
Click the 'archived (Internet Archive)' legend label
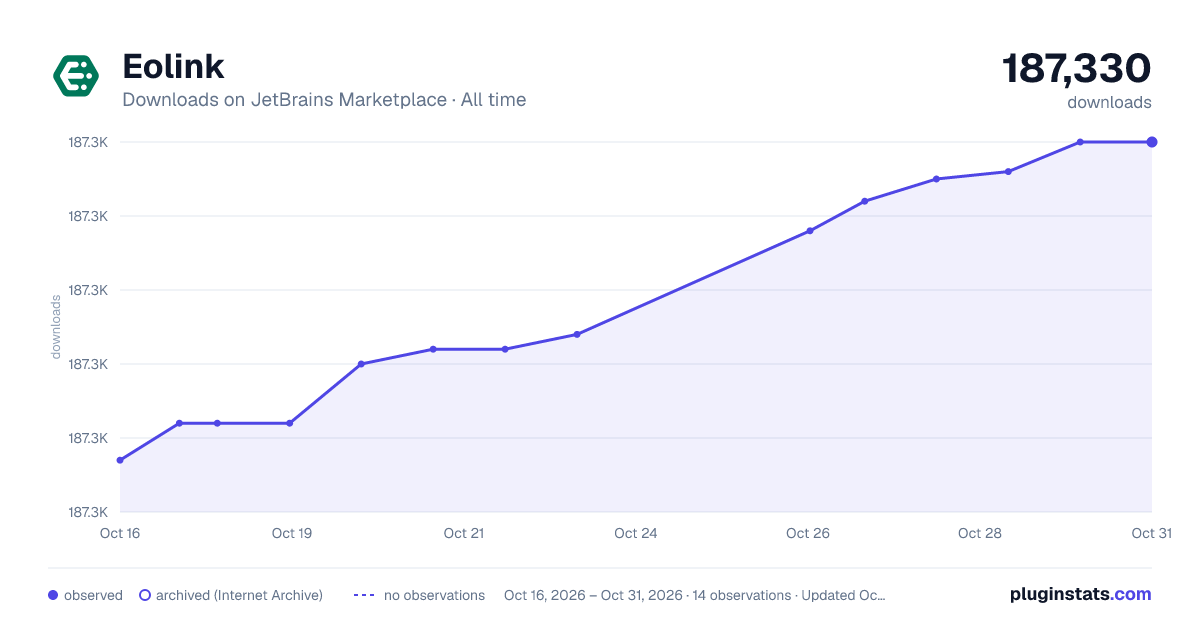click(239, 595)
